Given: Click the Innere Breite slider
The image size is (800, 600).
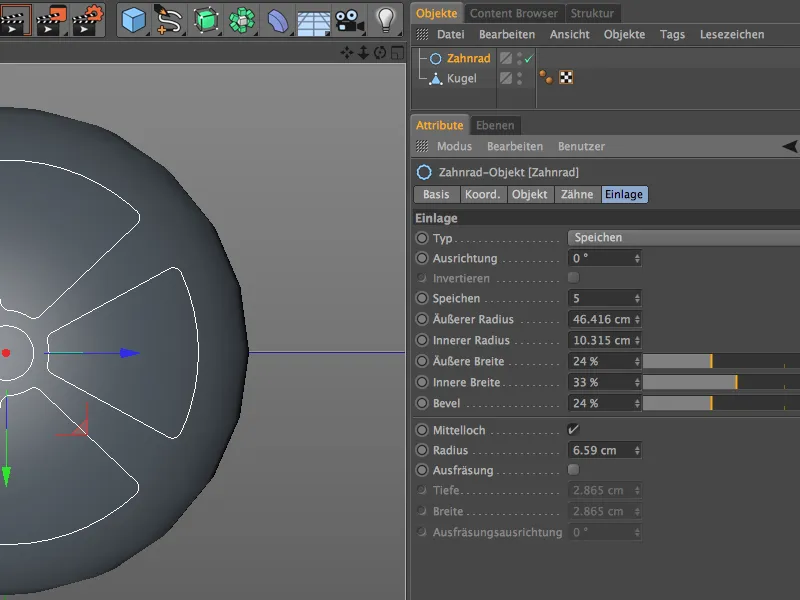Looking at the screenshot, I should click(x=721, y=382).
